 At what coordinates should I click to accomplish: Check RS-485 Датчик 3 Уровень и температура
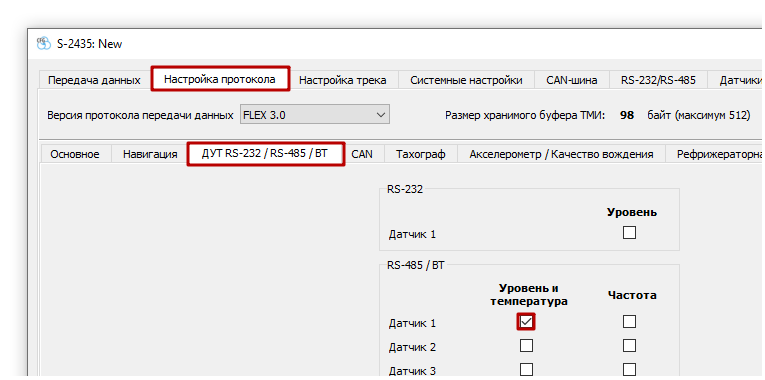(x=526, y=369)
